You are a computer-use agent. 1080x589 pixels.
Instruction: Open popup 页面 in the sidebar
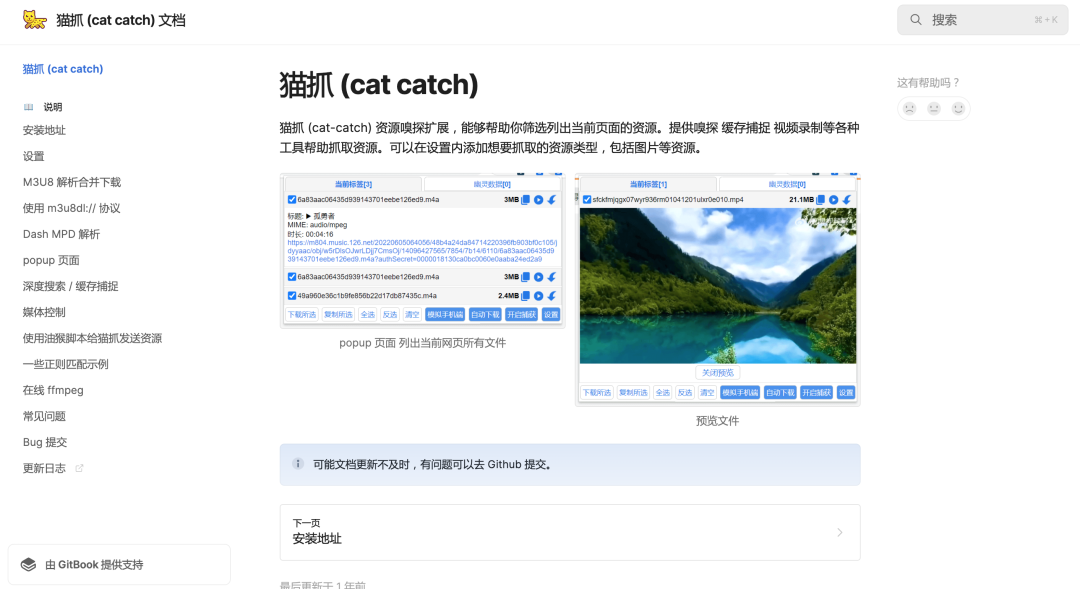[51, 260]
